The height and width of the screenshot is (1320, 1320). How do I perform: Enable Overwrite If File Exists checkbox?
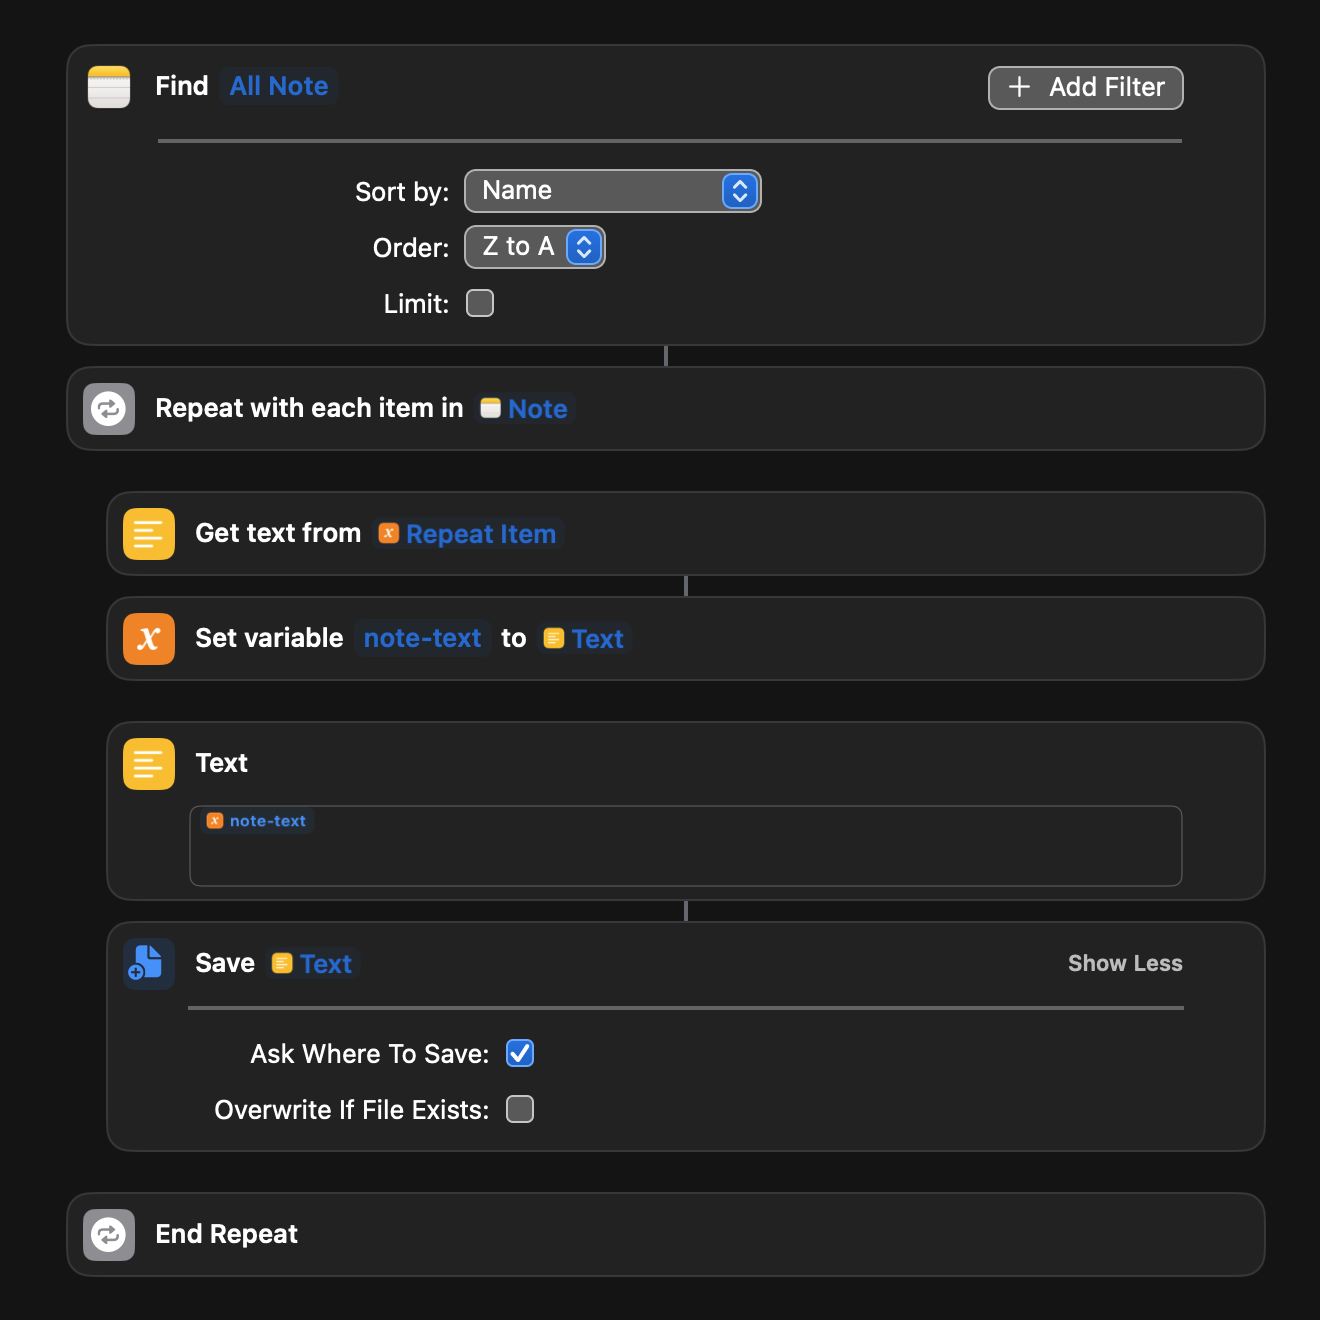click(520, 1109)
